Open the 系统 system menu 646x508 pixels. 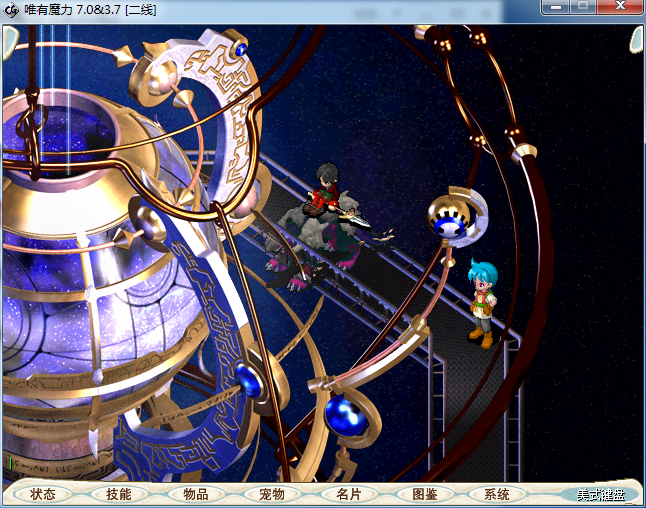coord(497,494)
